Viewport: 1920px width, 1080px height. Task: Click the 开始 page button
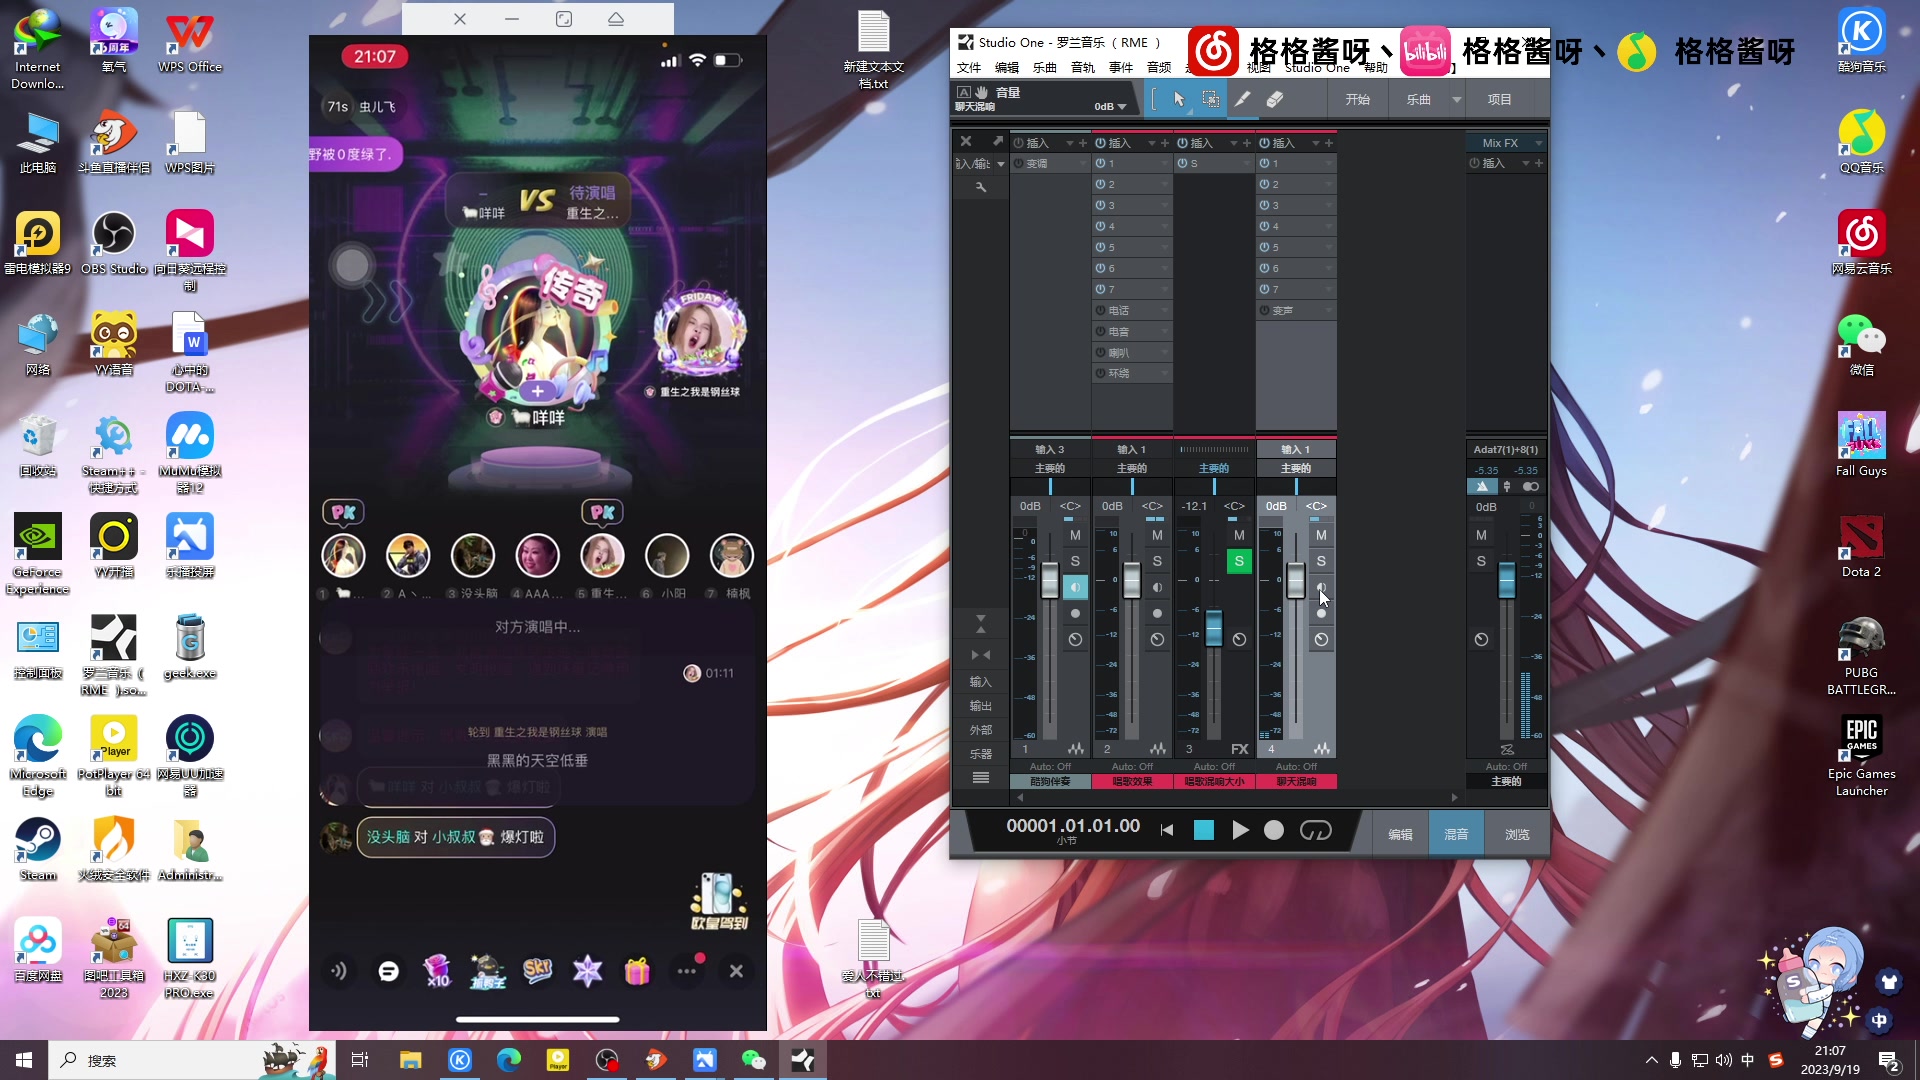click(1357, 99)
